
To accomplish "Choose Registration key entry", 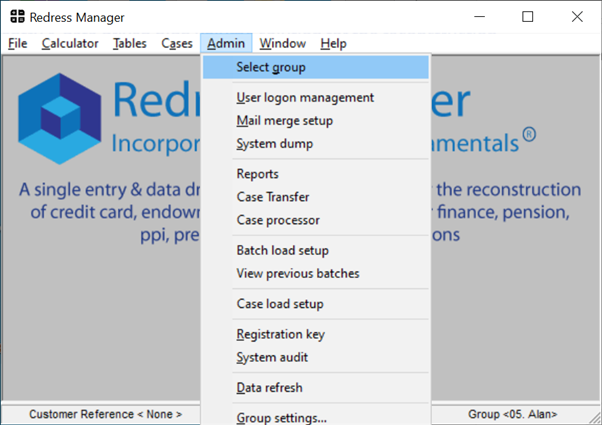I will pyautogui.click(x=316, y=334).
